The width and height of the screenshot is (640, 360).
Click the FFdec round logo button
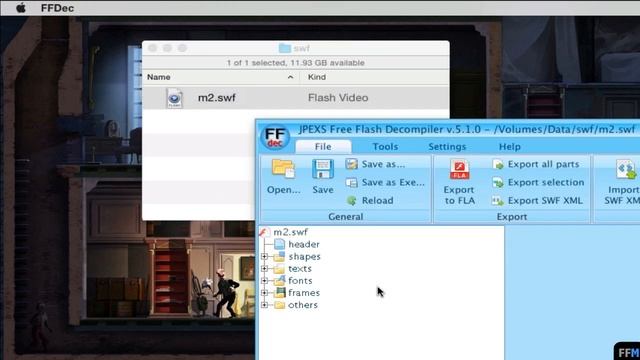[275, 137]
